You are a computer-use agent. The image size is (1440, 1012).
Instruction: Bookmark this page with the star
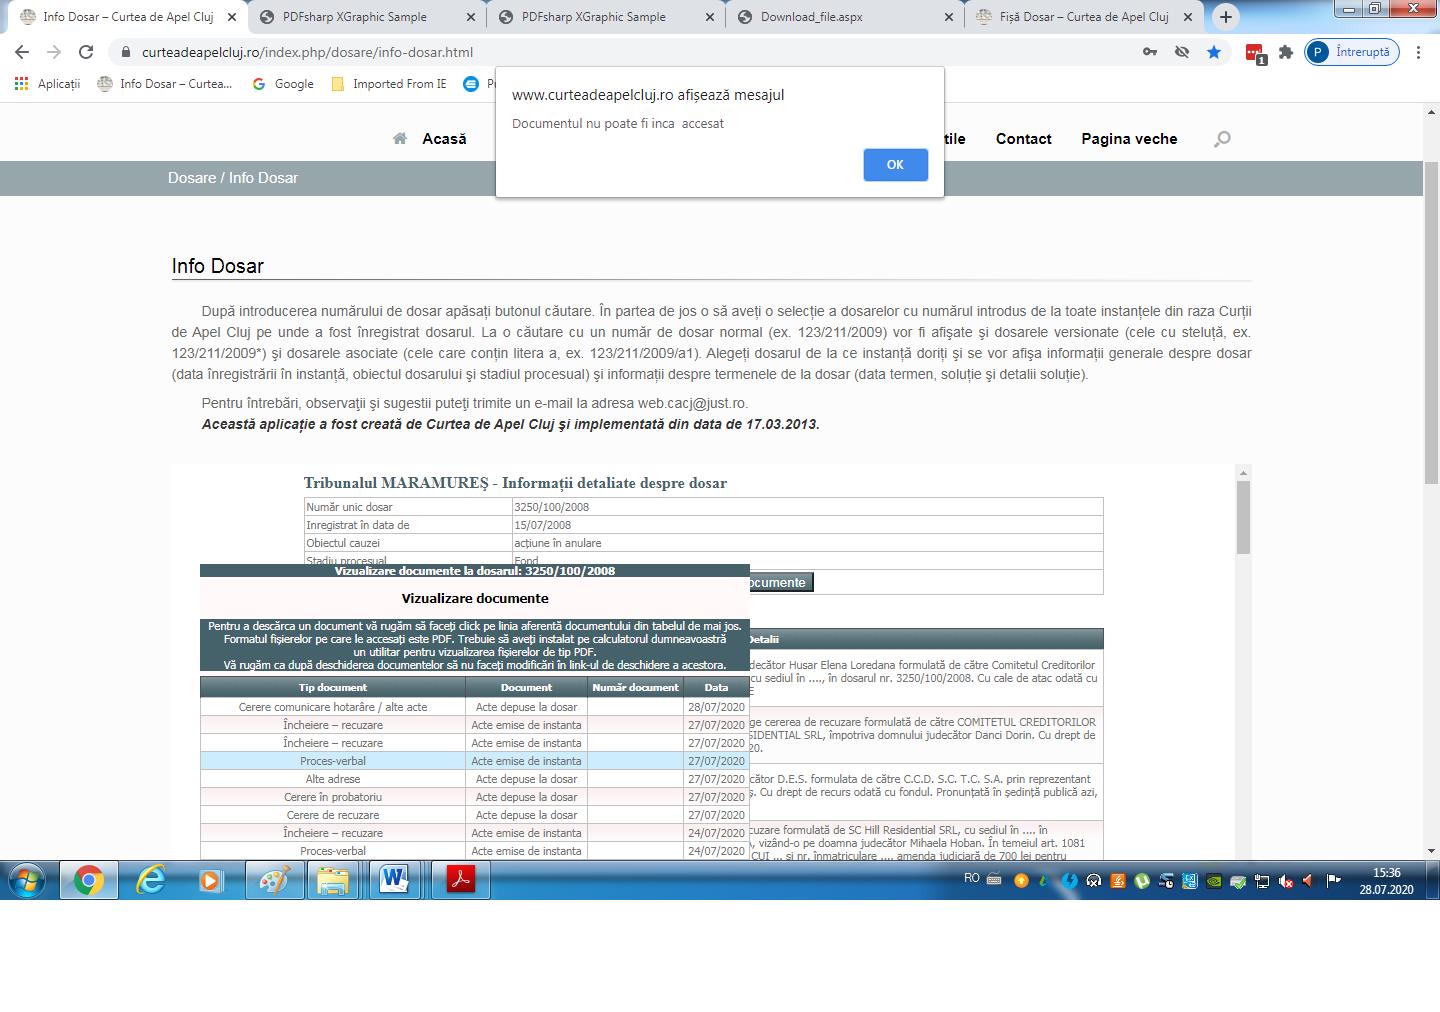(x=1214, y=52)
